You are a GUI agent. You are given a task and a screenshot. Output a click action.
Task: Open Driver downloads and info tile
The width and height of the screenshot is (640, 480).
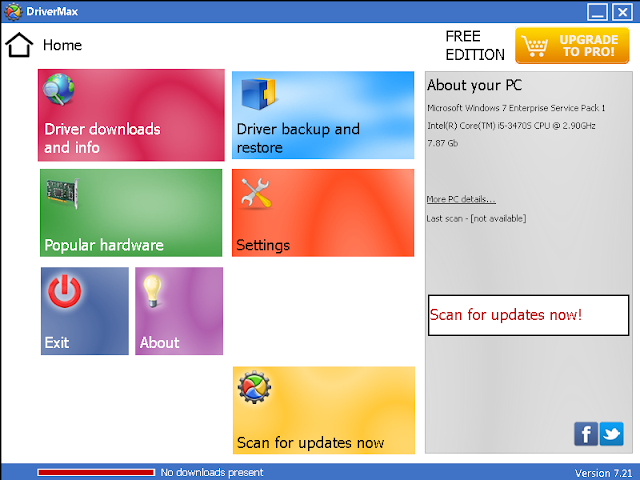[x=131, y=115]
